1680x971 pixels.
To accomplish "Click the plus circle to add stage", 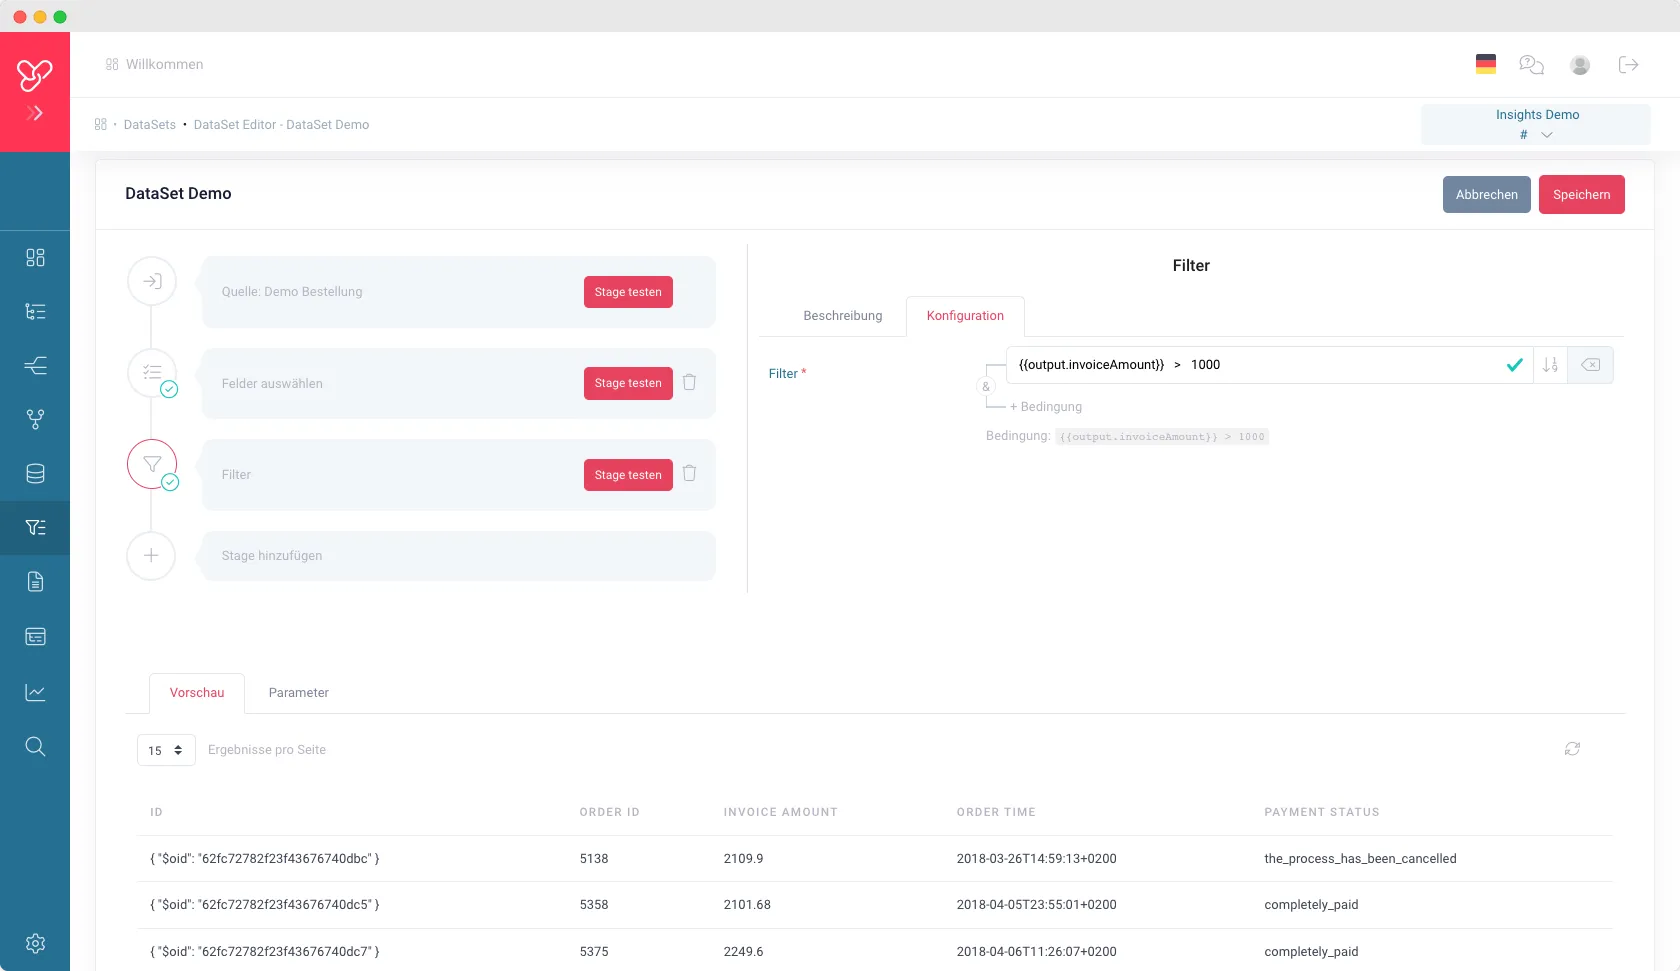I will tap(151, 555).
